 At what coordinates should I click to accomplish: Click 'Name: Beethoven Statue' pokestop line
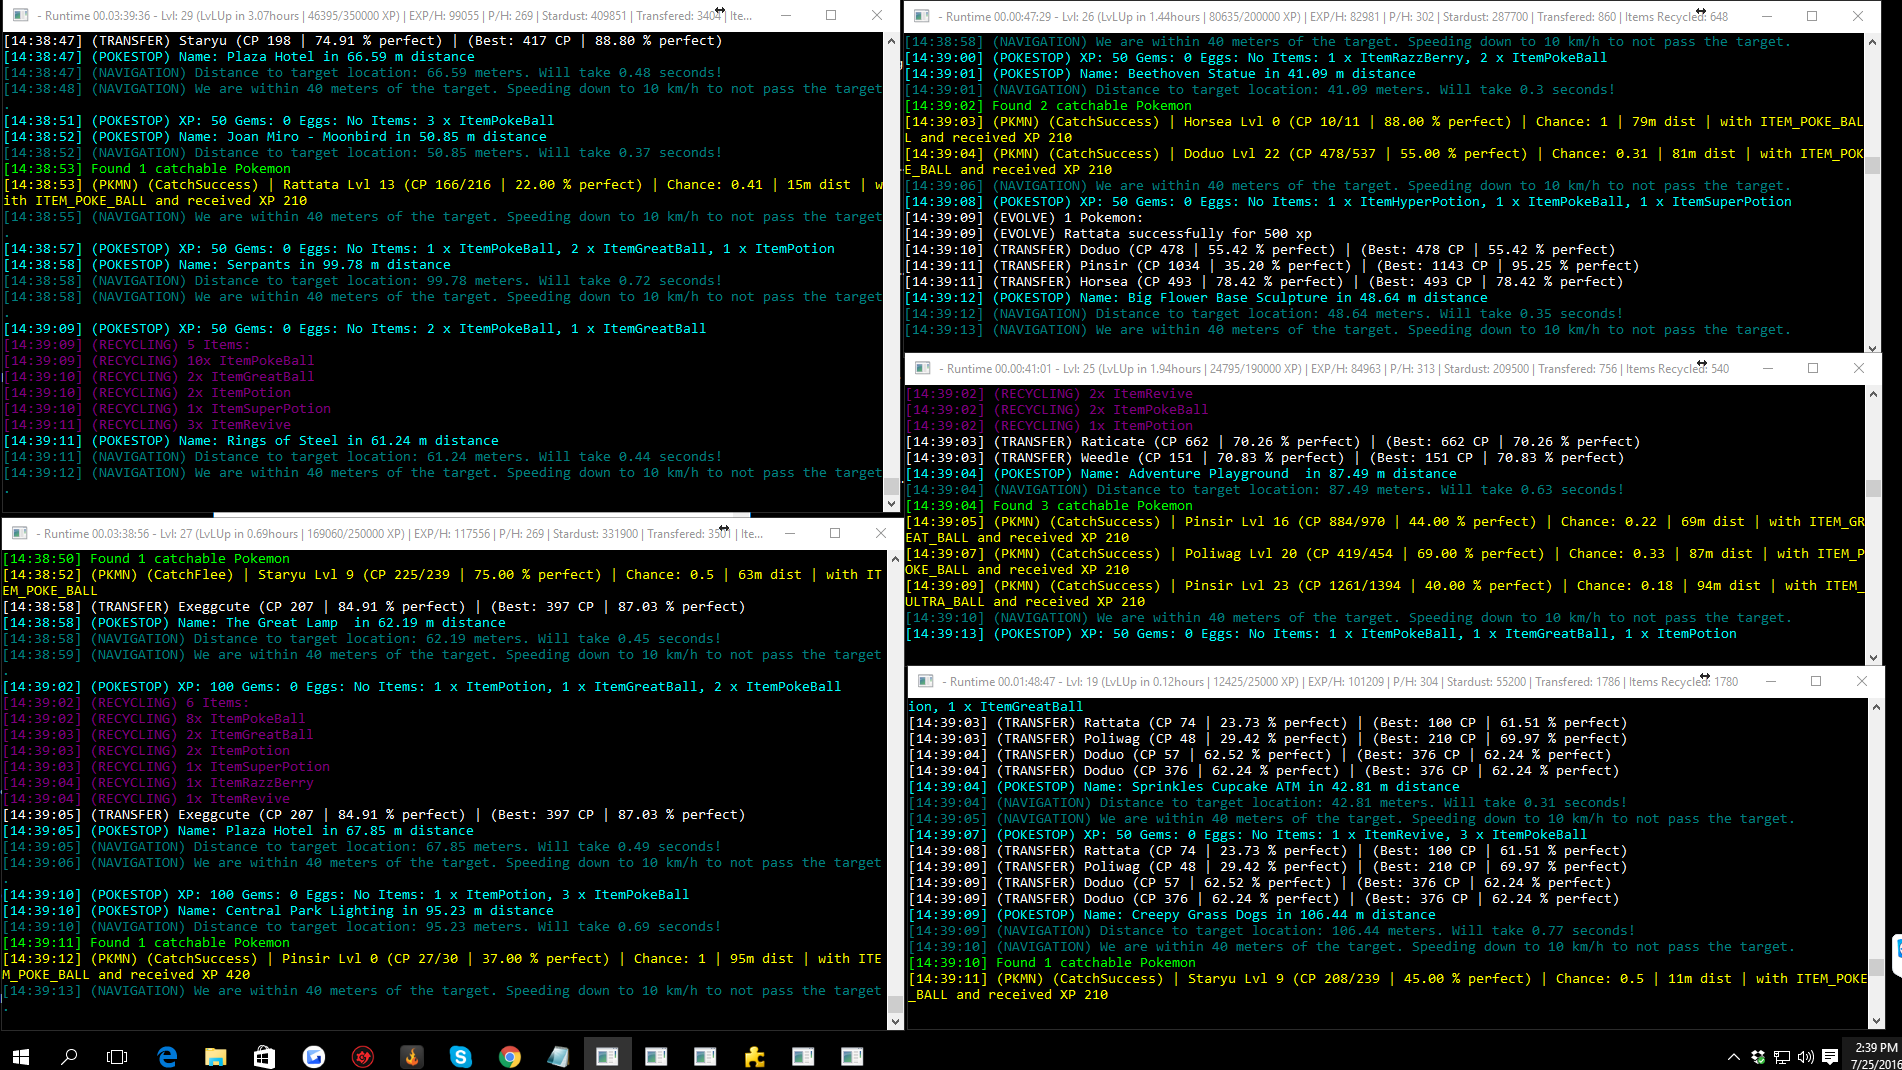[1160, 74]
